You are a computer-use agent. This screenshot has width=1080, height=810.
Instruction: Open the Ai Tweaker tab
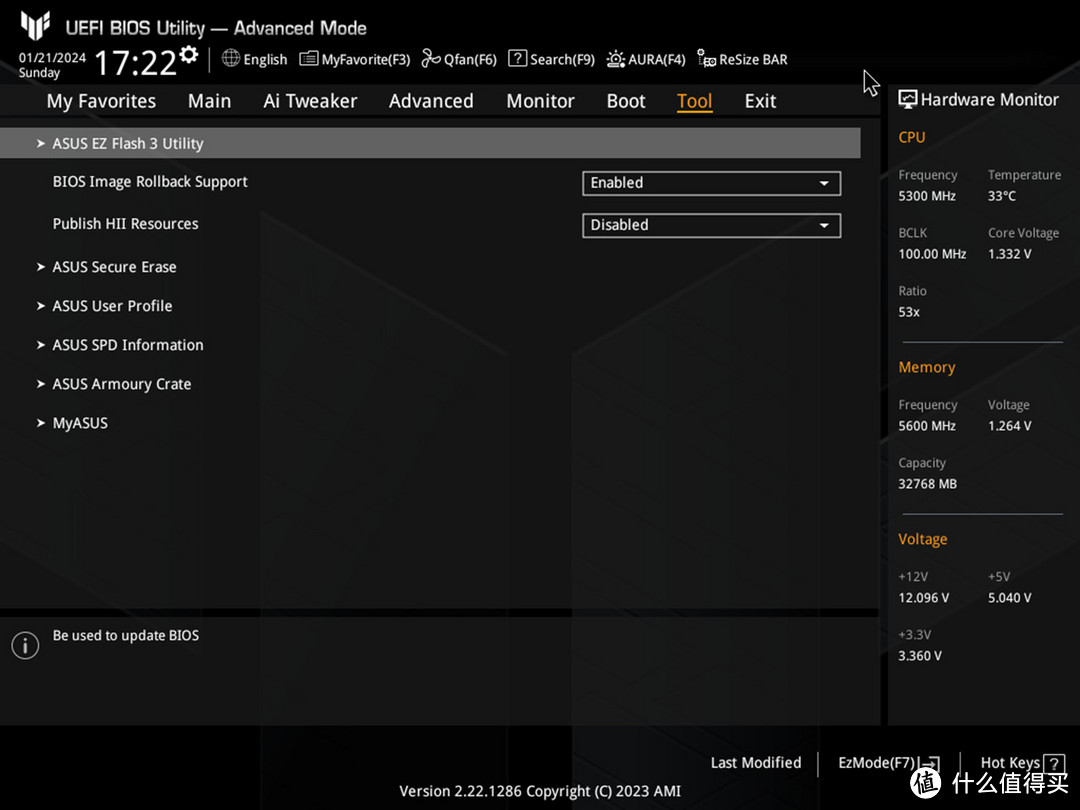pos(310,101)
